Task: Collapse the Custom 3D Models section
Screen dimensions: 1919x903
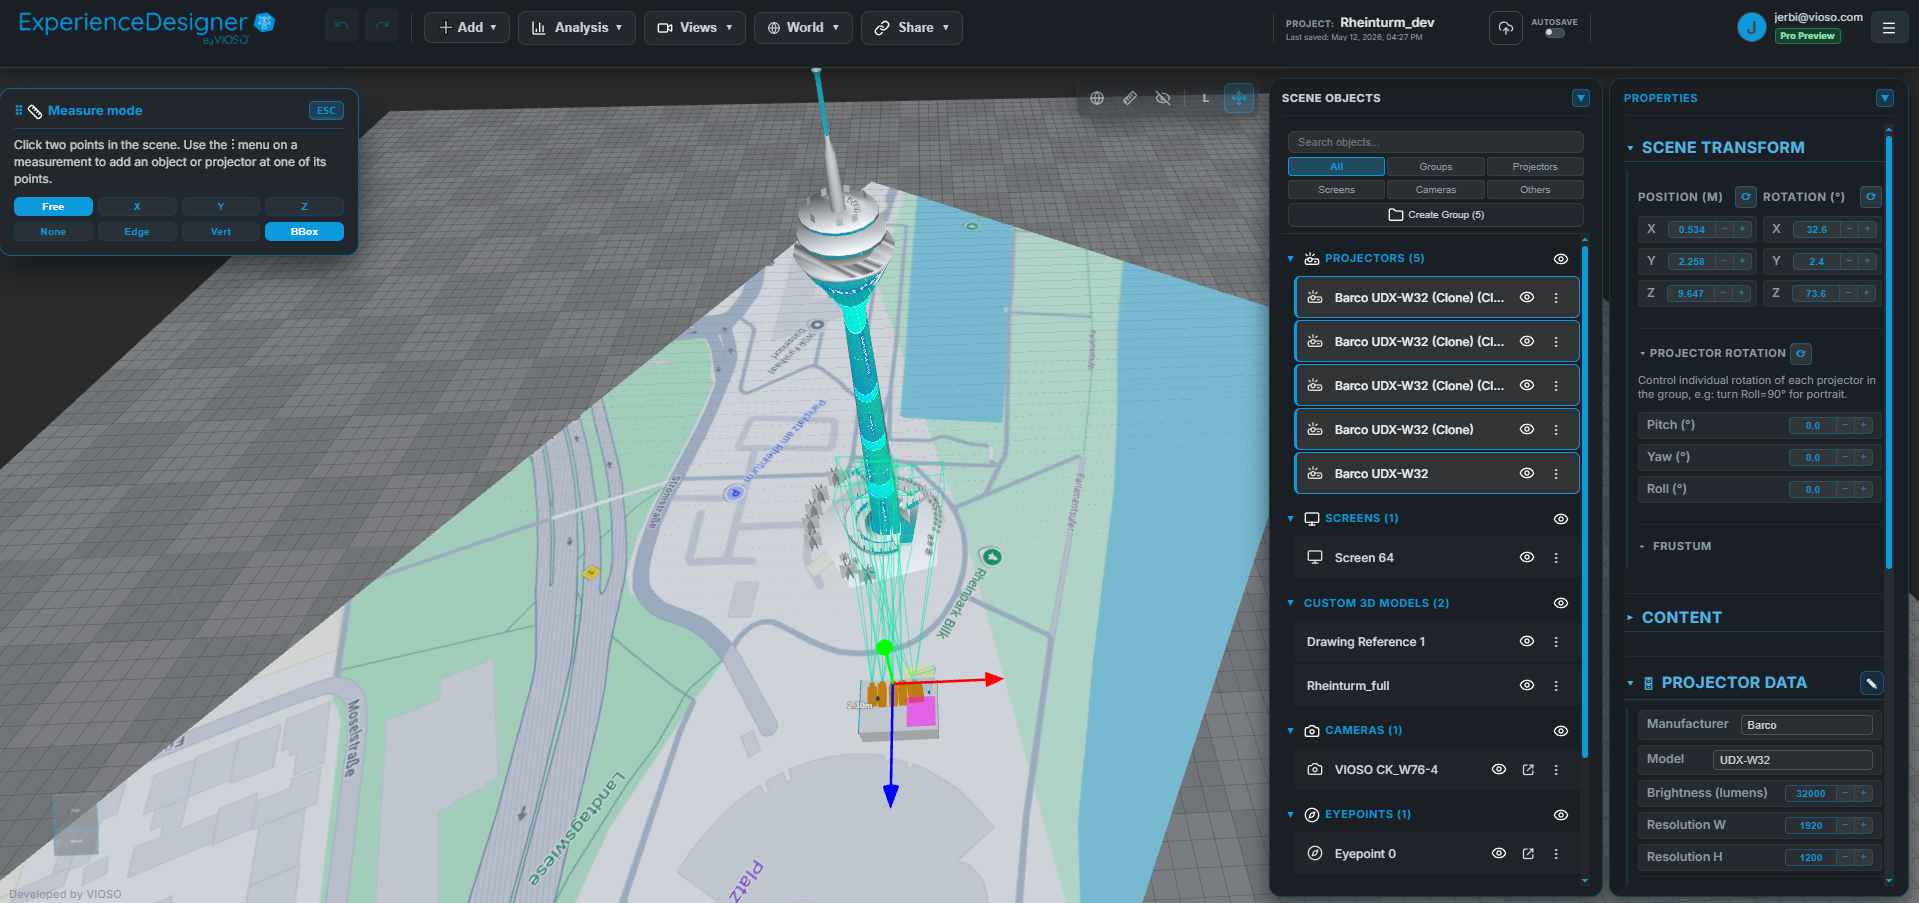Action: (1290, 603)
